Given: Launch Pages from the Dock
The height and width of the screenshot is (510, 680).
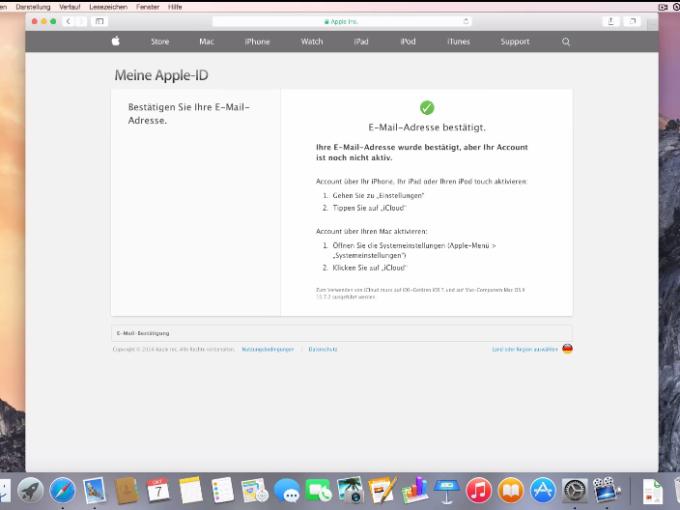Looking at the screenshot, I should click(x=382, y=490).
